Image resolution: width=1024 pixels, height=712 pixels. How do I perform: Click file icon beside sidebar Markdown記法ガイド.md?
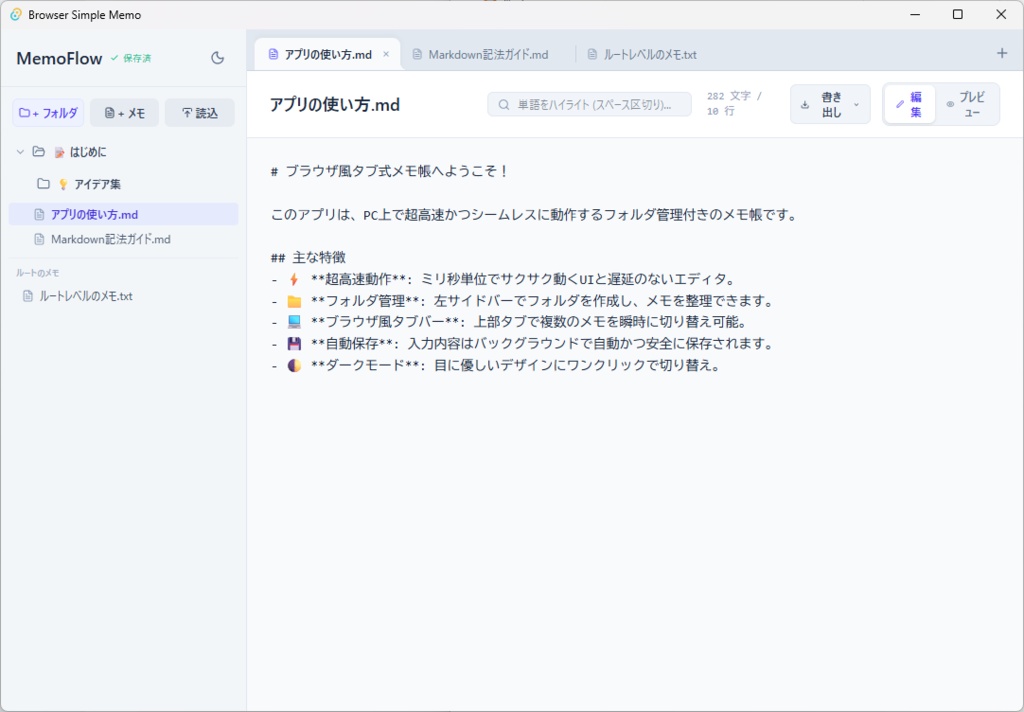[x=39, y=239]
